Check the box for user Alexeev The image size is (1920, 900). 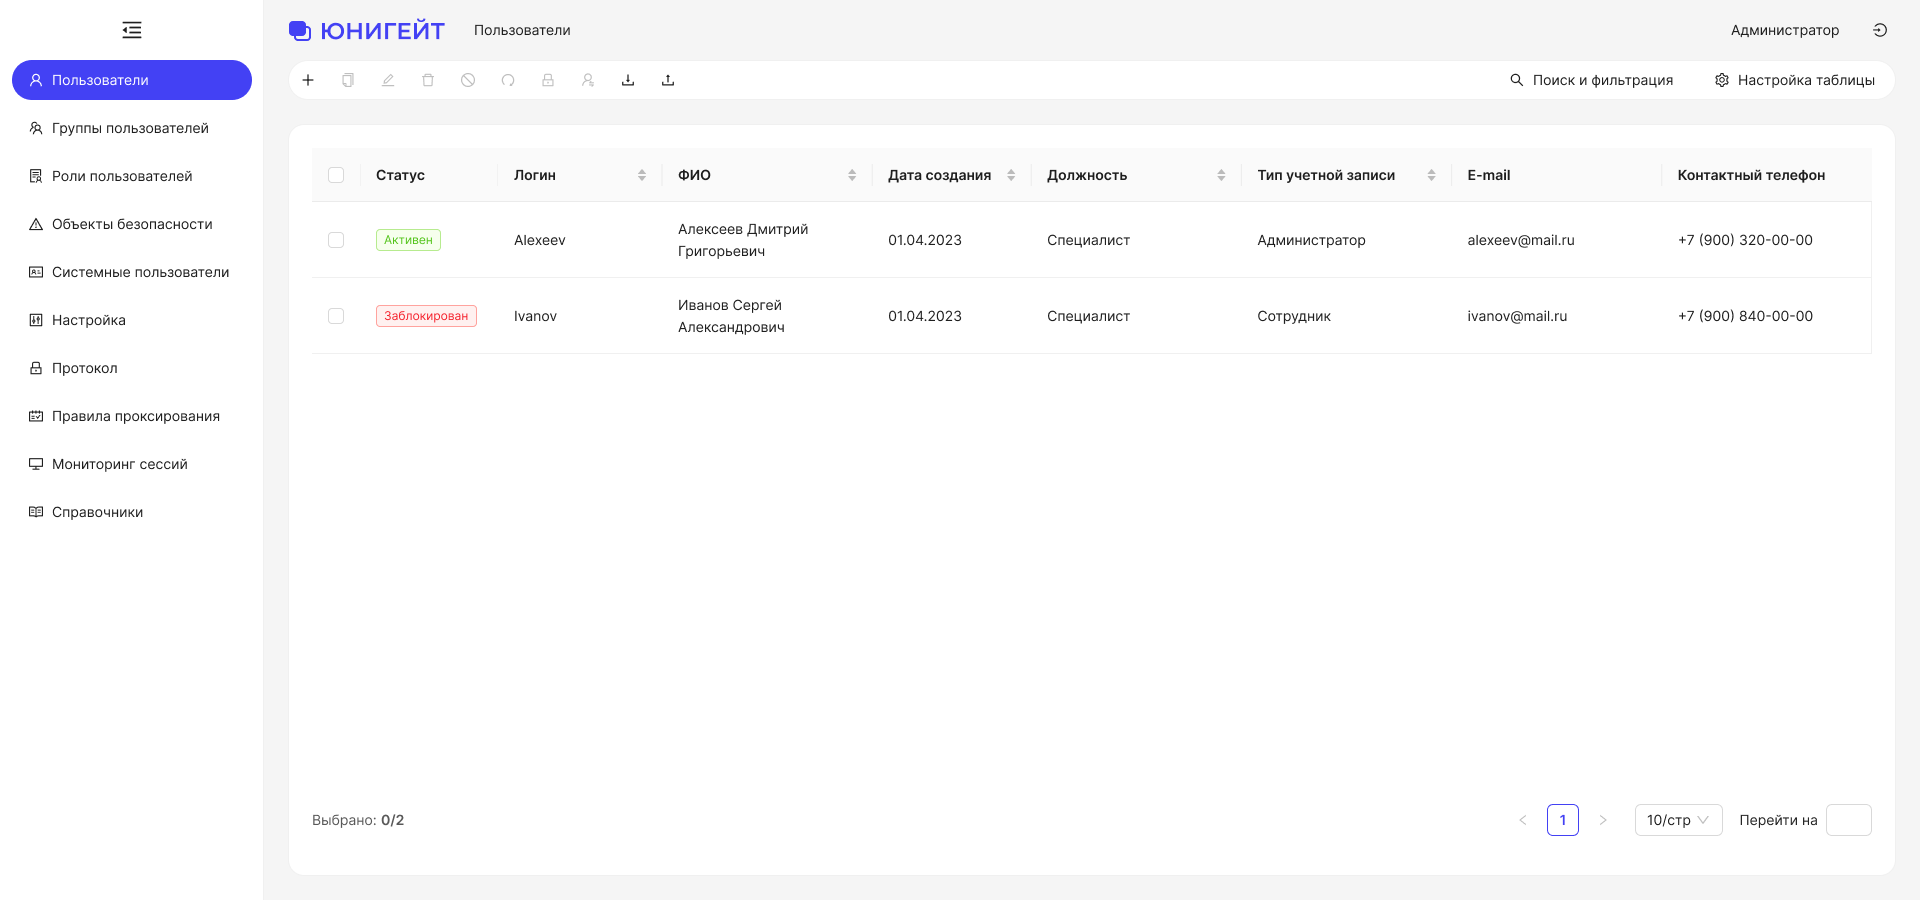tap(336, 240)
